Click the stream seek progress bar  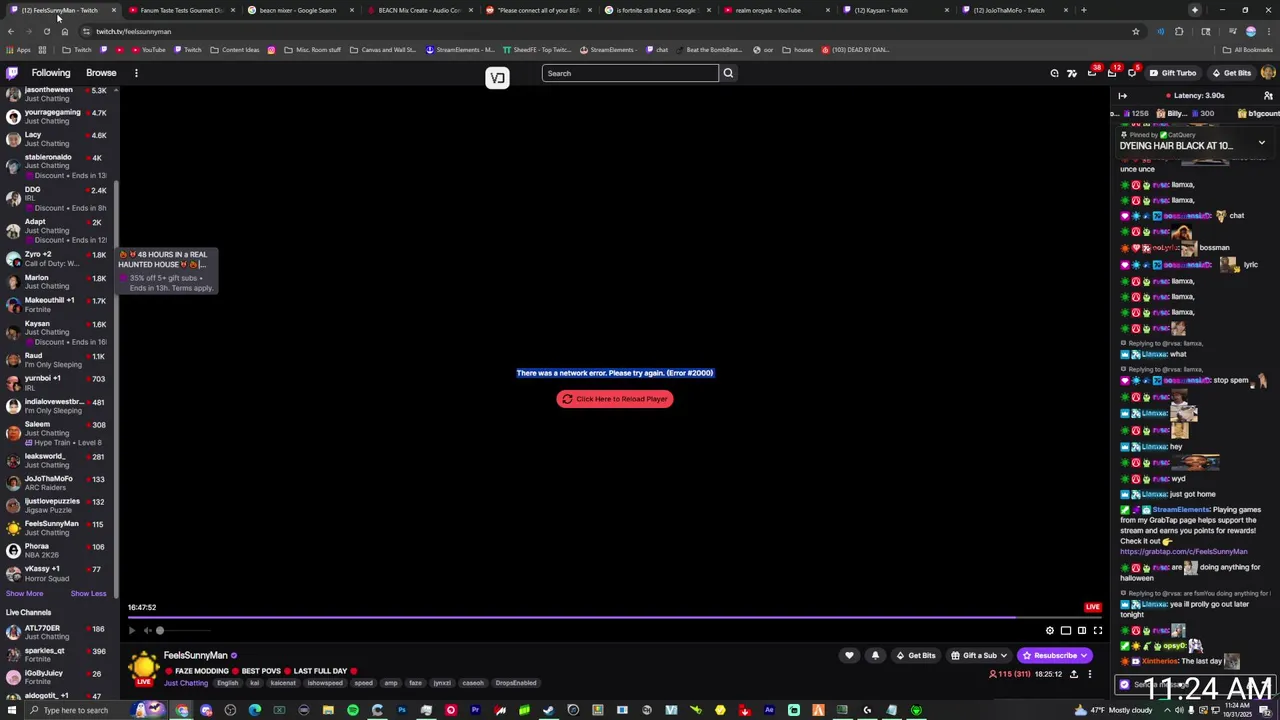[x=614, y=618]
